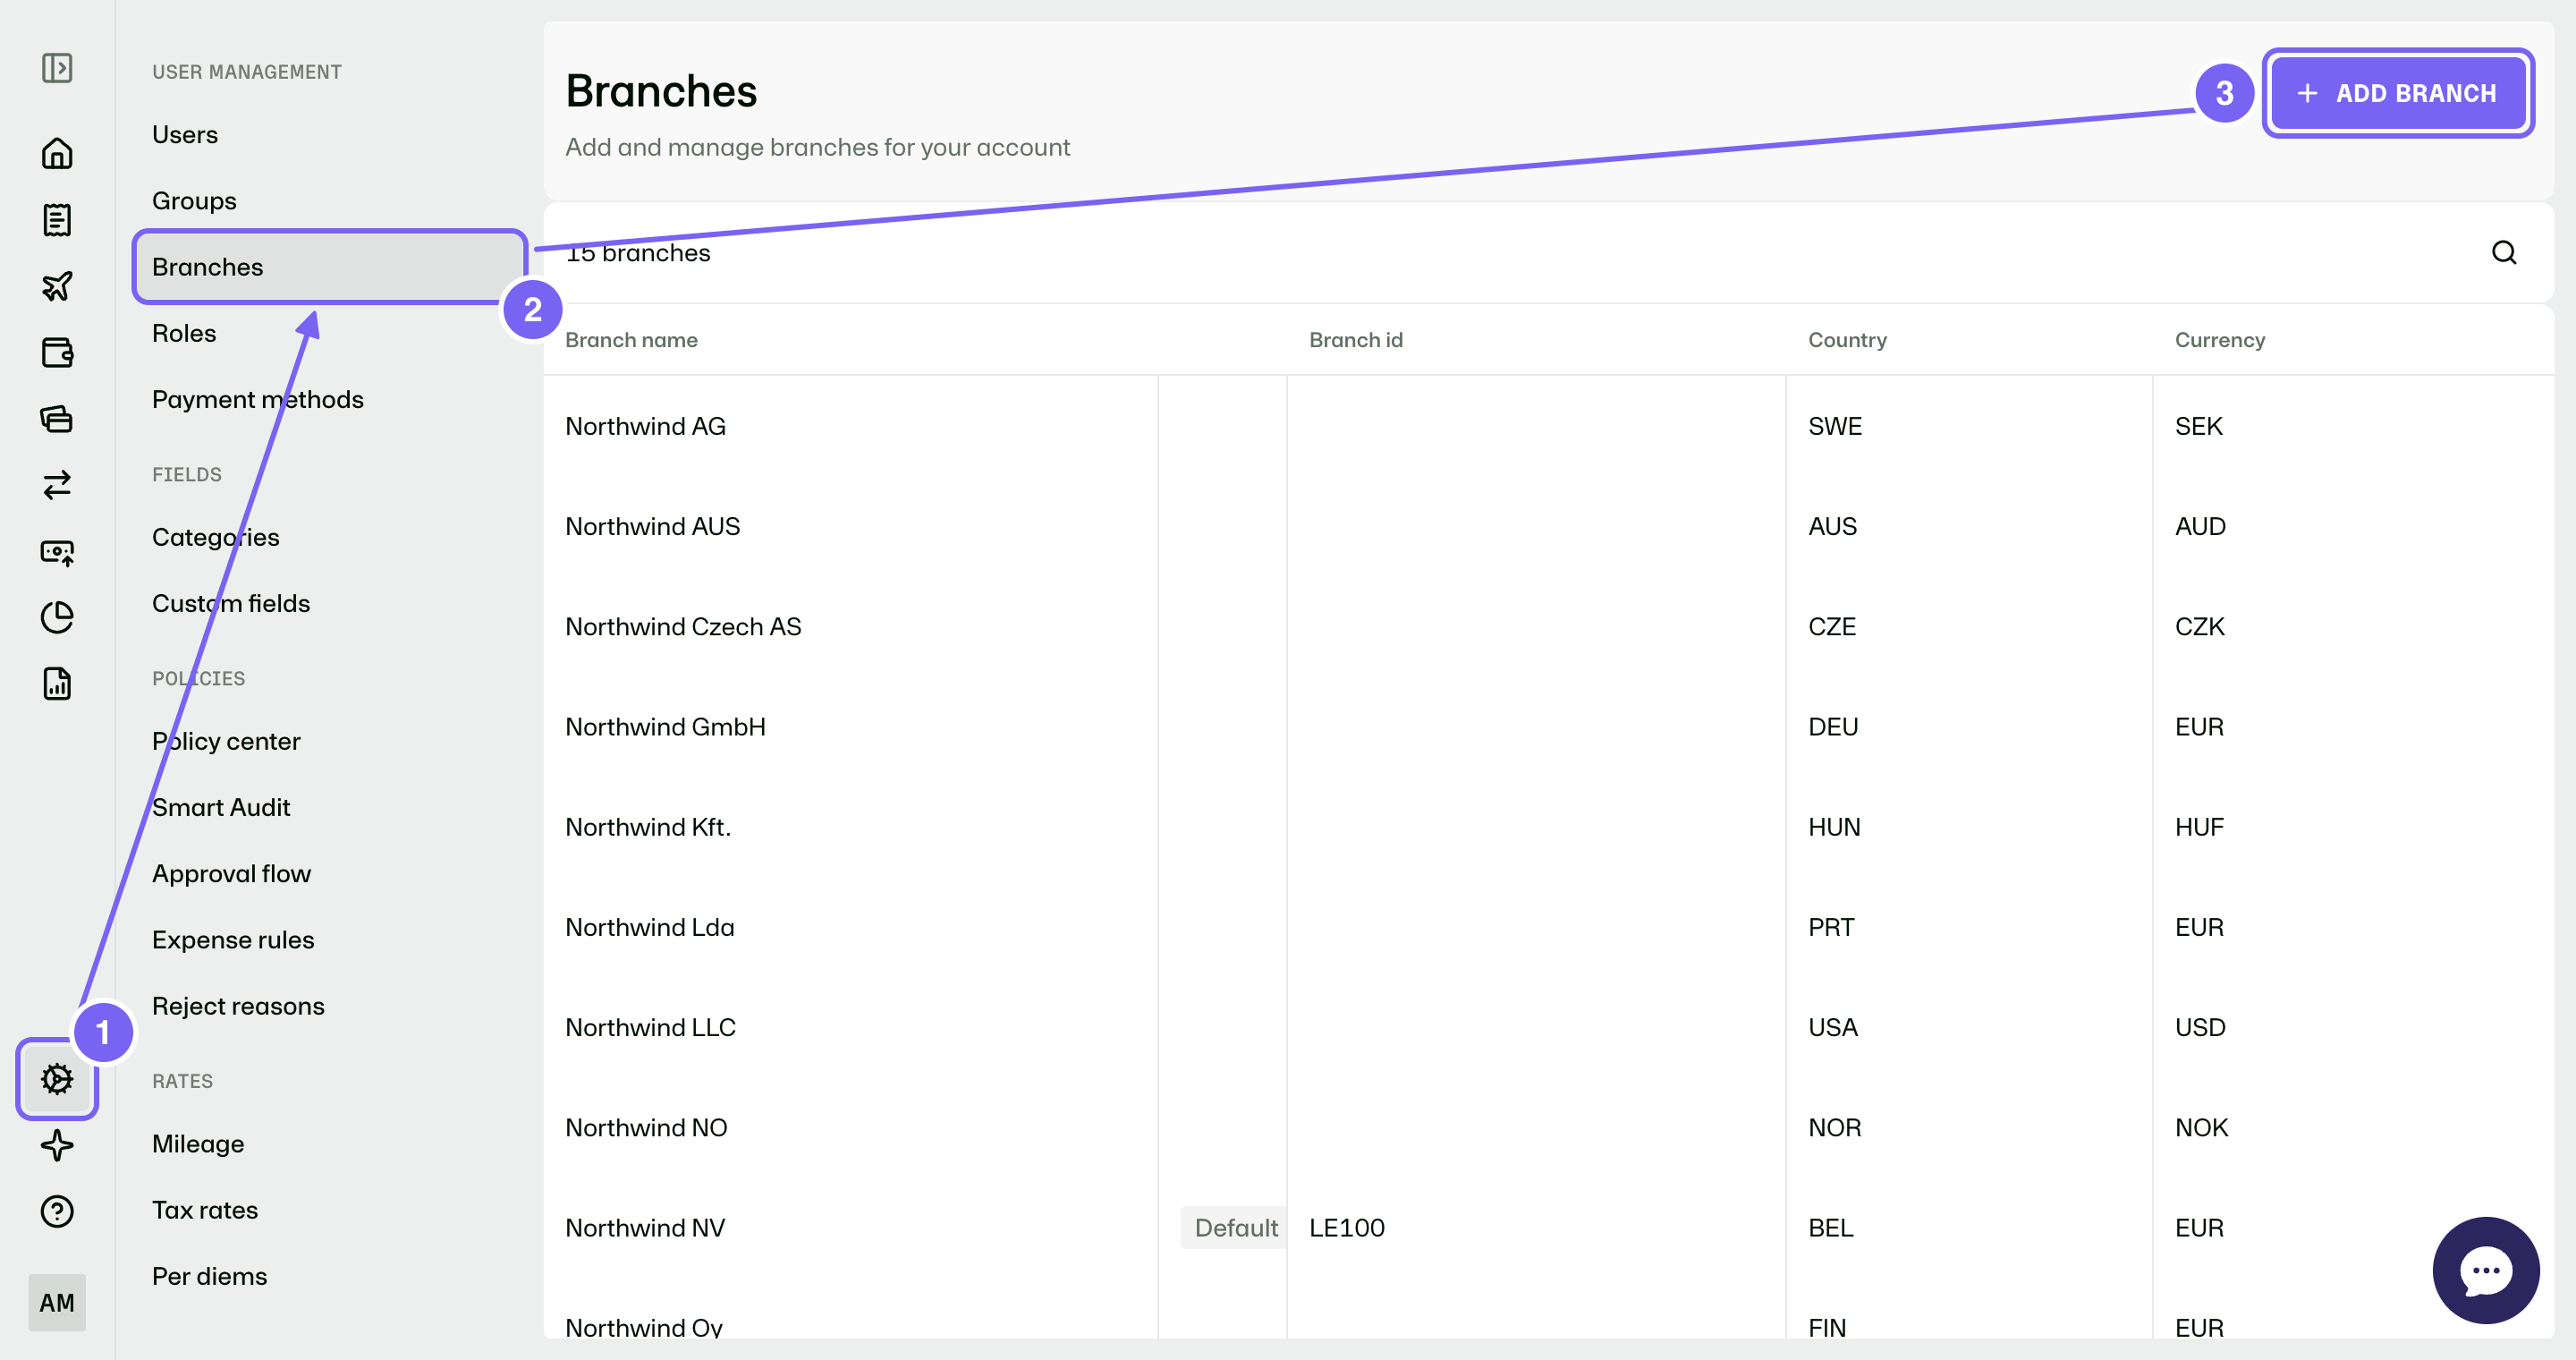
Task: Sort by Country column header
Action: pos(1847,340)
